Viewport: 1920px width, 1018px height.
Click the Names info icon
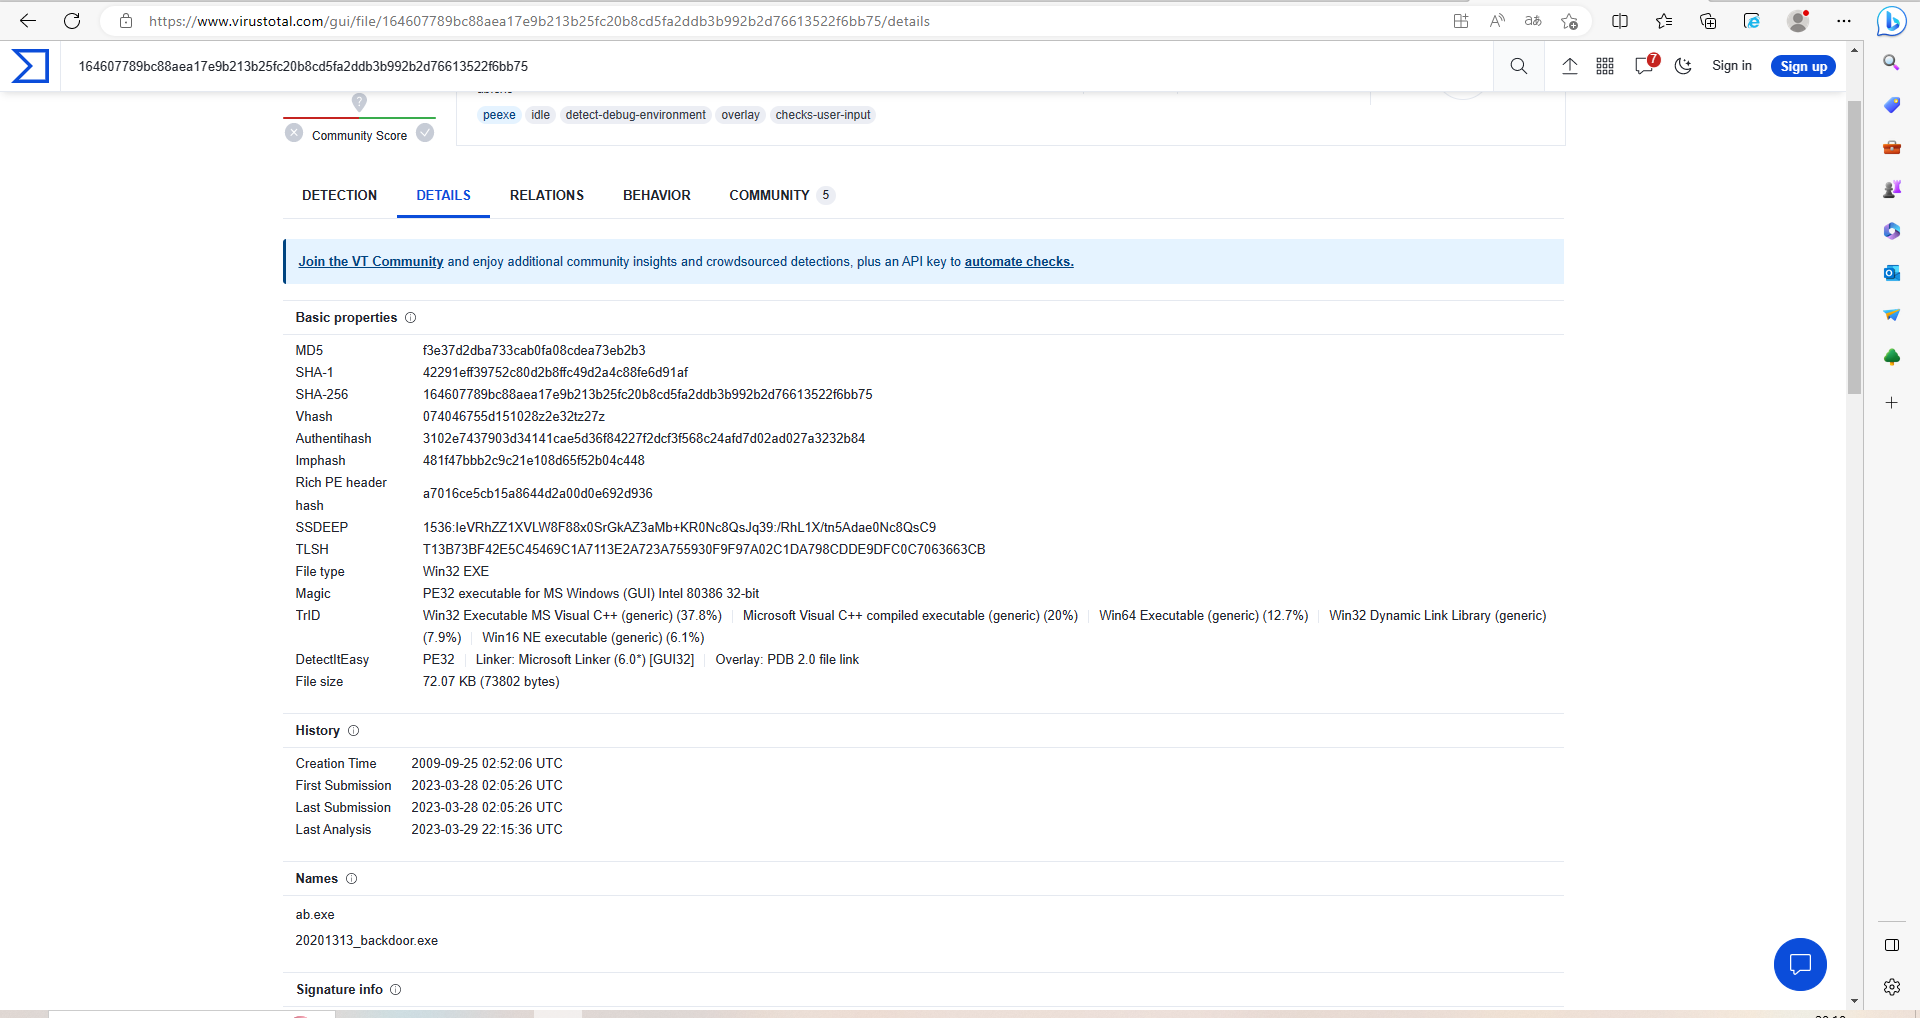click(351, 879)
